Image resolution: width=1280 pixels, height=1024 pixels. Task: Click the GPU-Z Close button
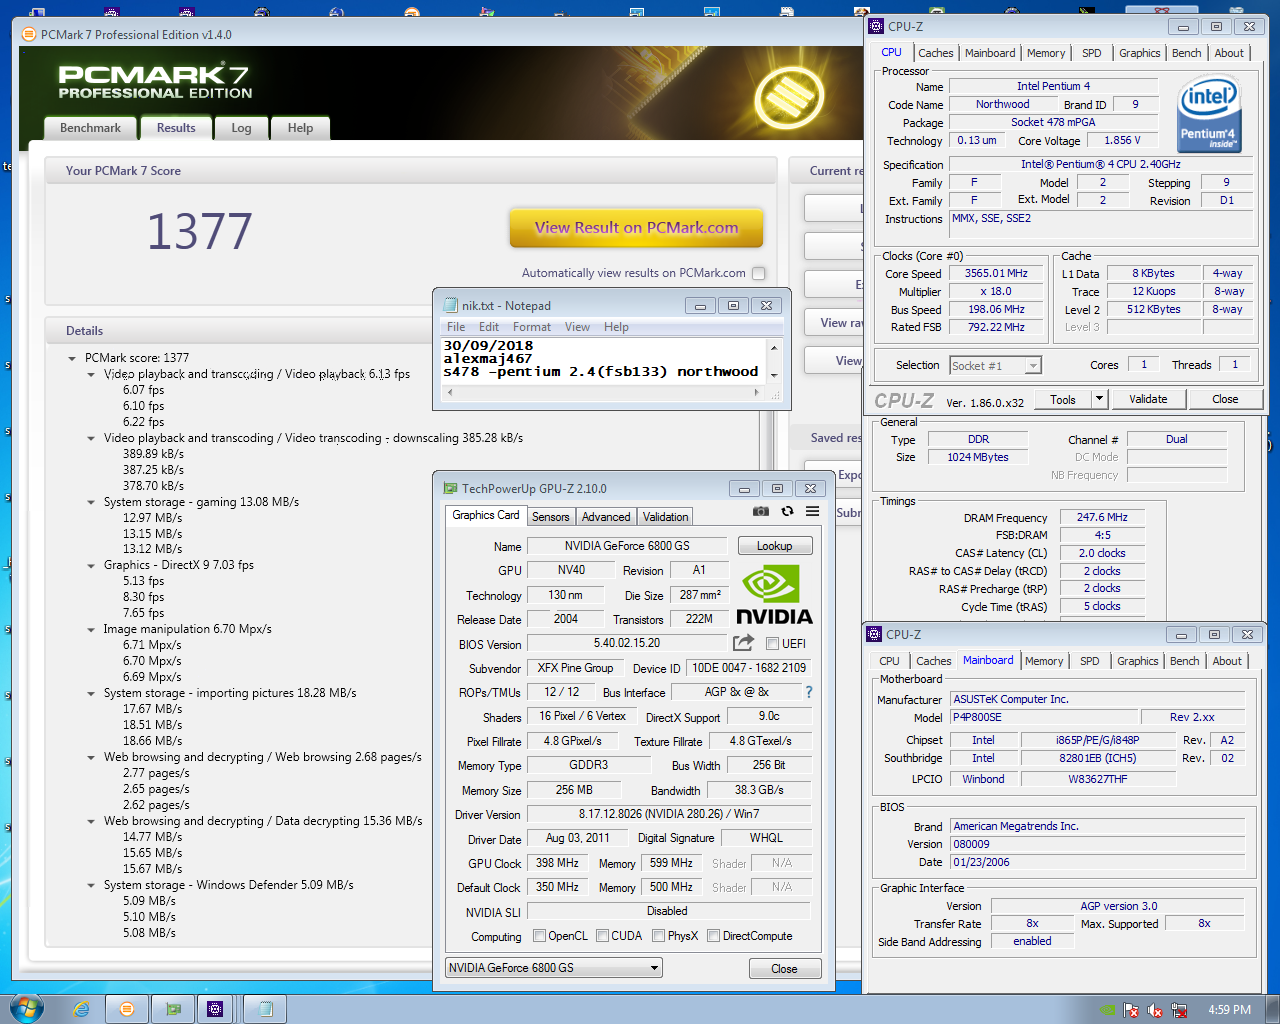[785, 969]
